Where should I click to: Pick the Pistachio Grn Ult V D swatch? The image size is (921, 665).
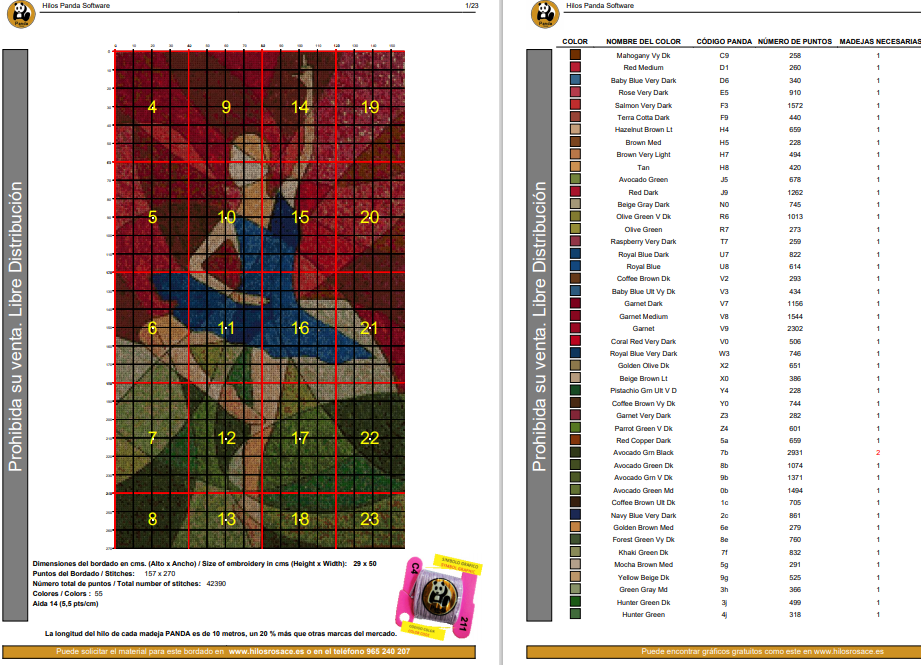pos(575,391)
